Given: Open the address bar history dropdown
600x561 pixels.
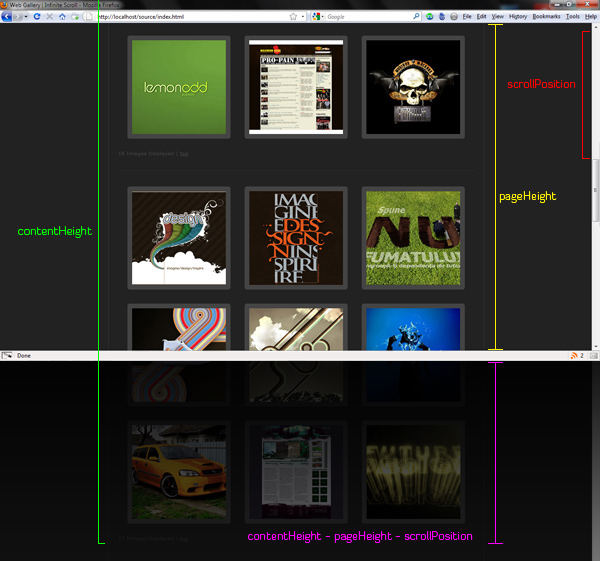Looking at the screenshot, I should [303, 16].
